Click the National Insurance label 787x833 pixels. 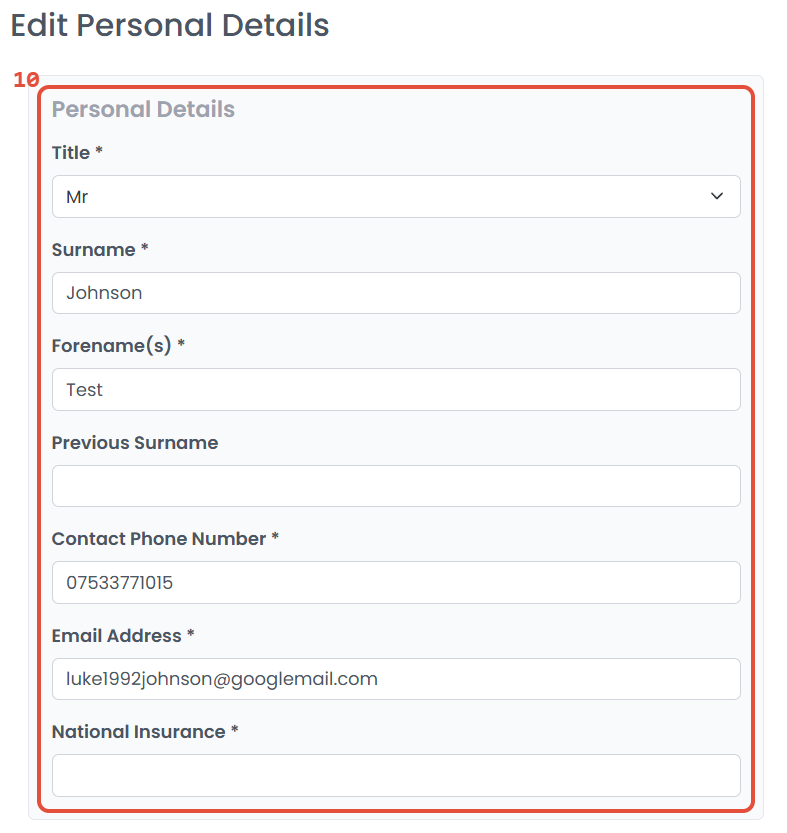(138, 732)
